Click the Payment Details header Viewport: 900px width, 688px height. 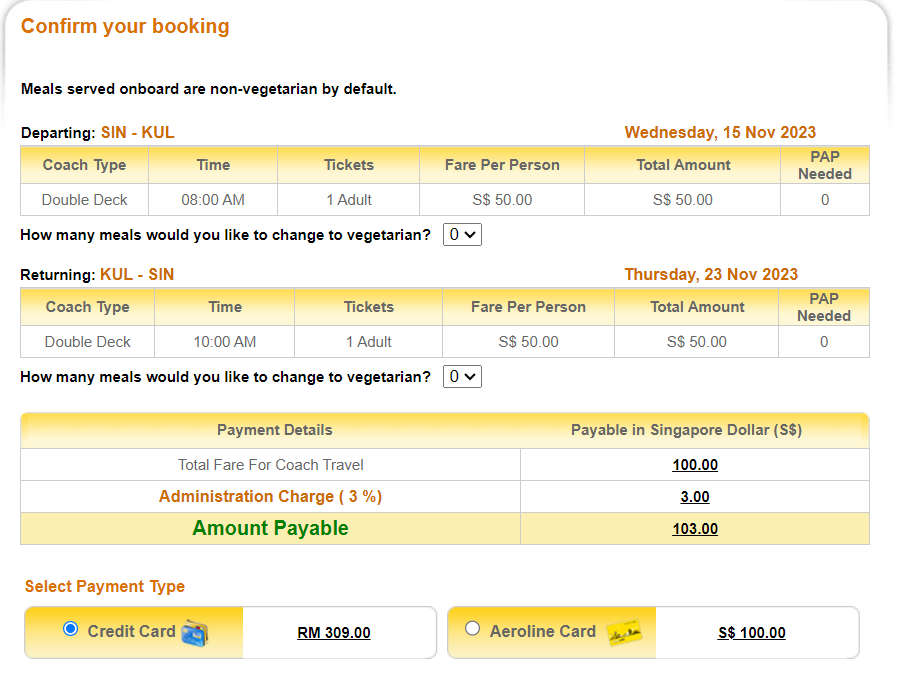point(275,430)
